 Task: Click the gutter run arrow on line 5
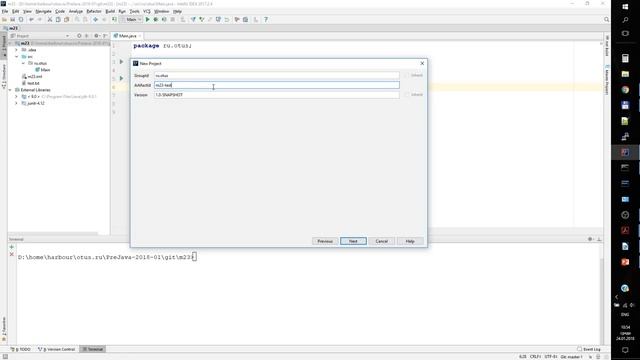point(121,78)
